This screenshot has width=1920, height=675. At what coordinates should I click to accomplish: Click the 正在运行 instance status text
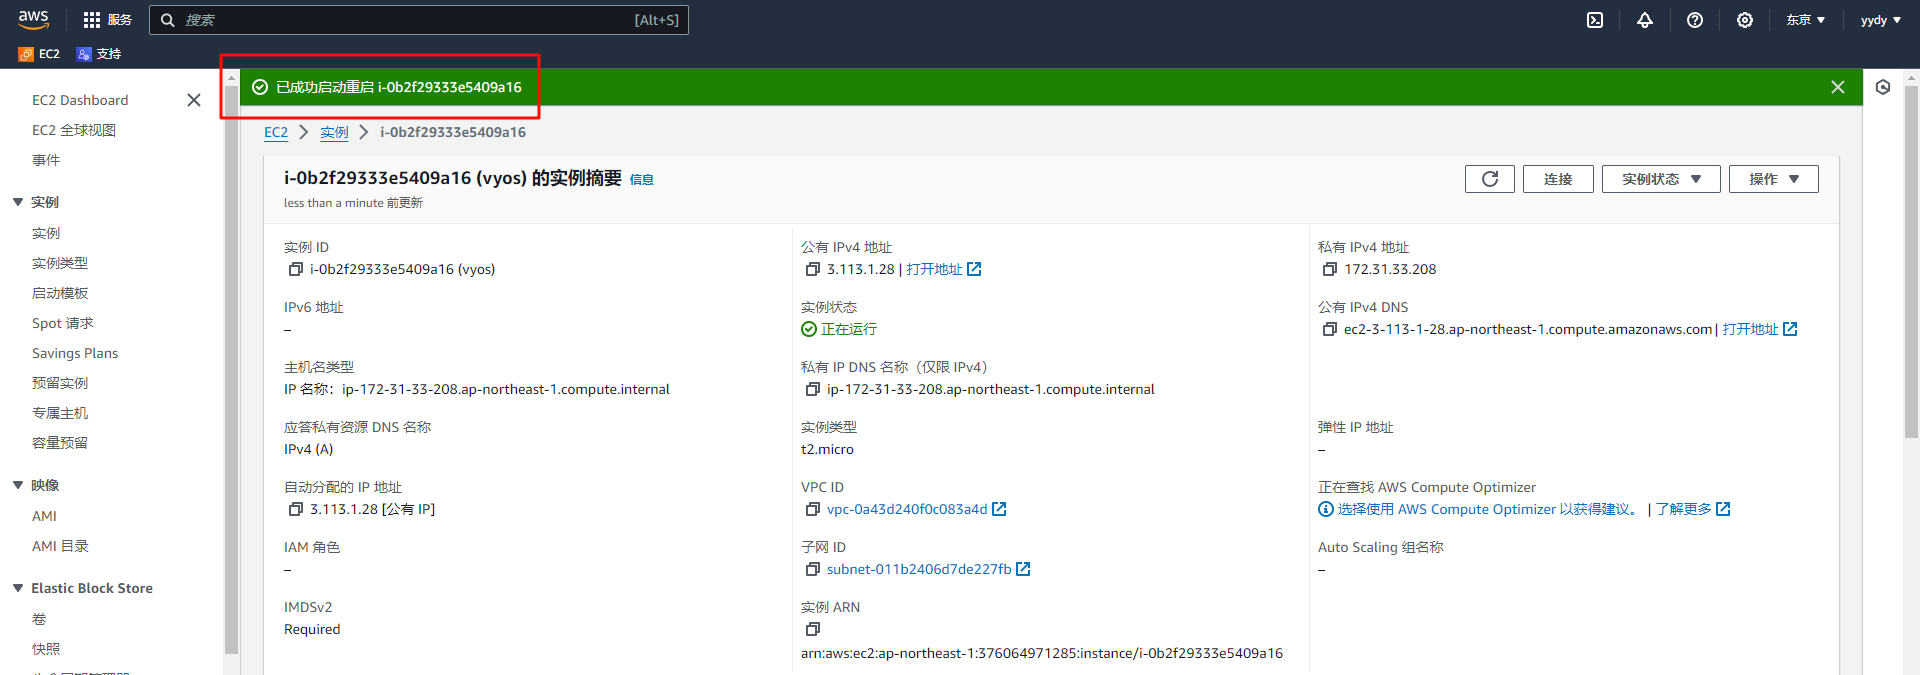coord(849,329)
